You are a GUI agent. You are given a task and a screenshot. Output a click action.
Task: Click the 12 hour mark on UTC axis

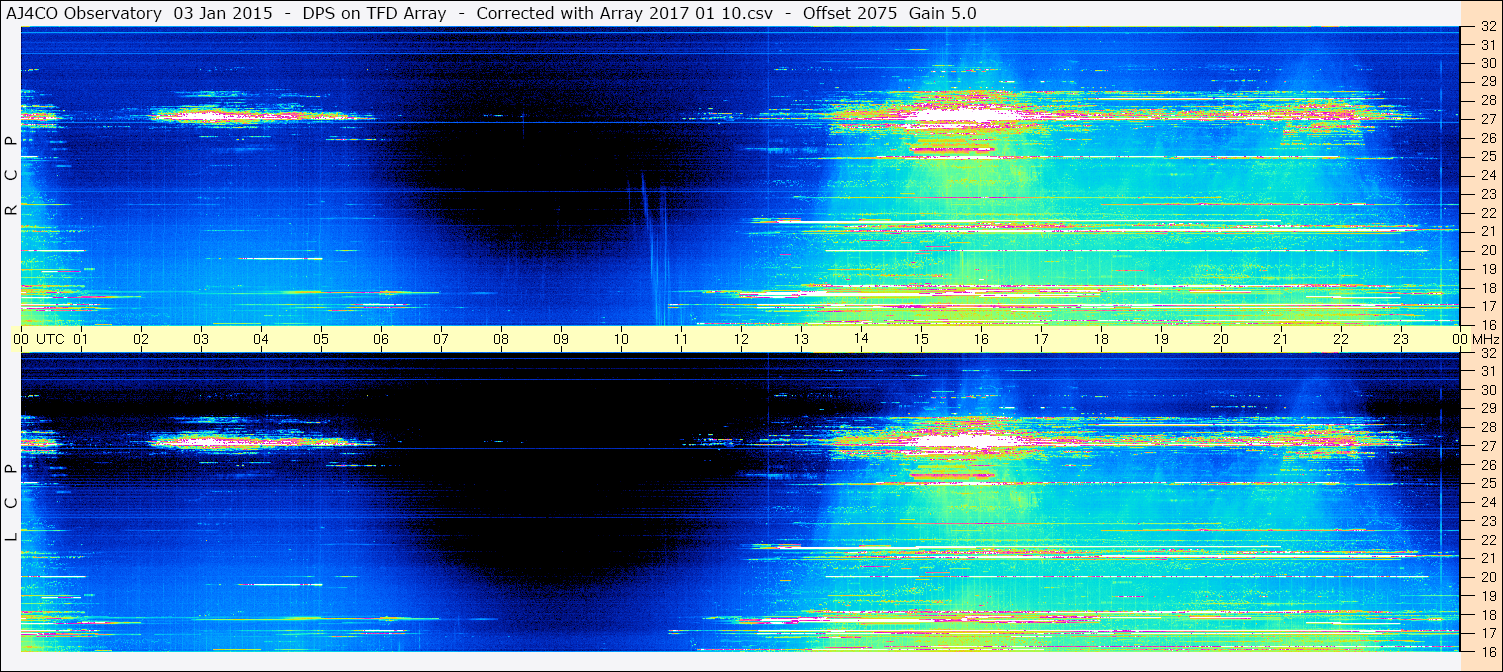[x=741, y=339]
